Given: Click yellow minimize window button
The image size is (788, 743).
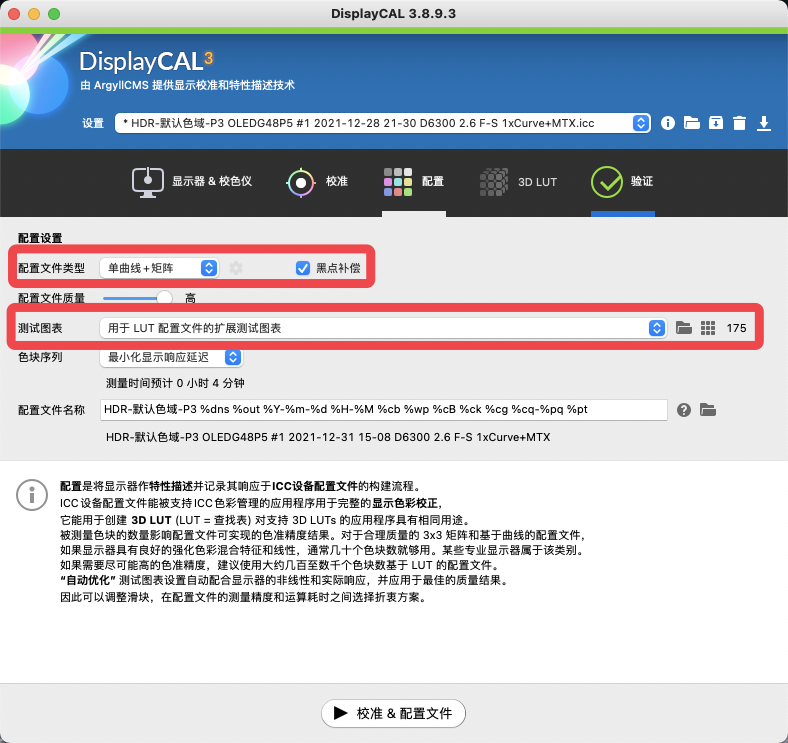Looking at the screenshot, I should tap(34, 14).
